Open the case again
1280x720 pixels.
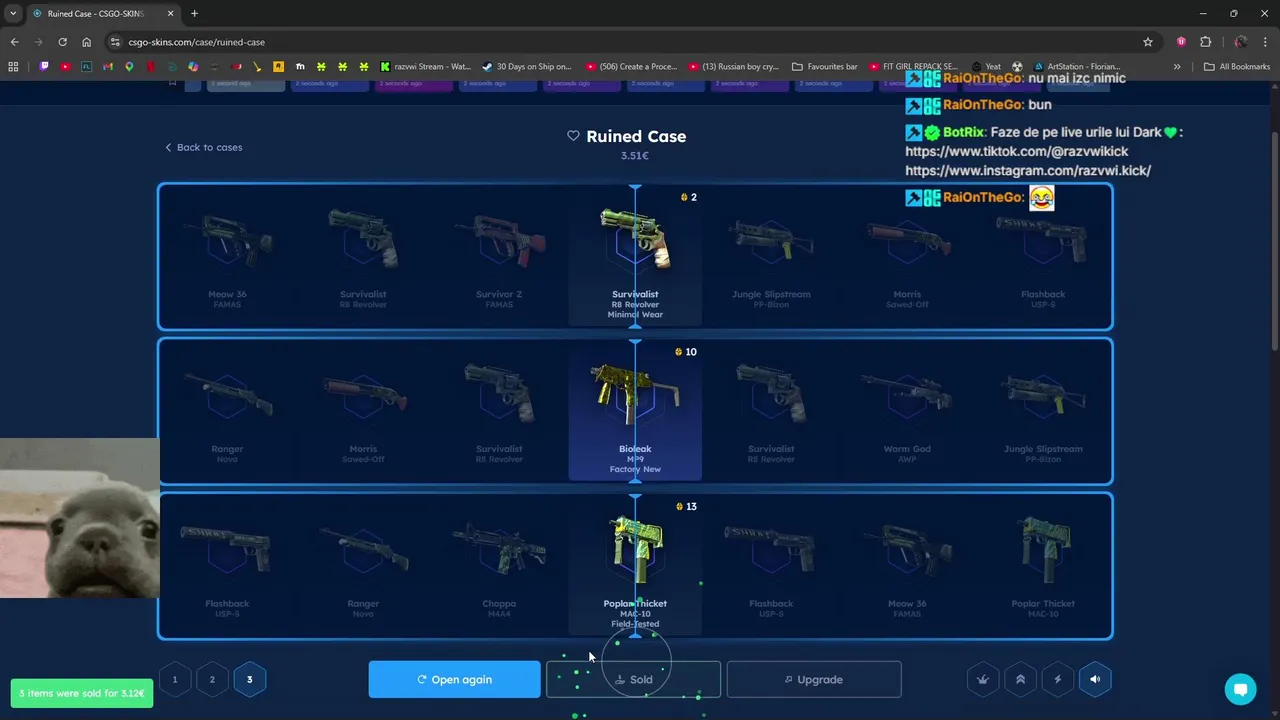(454, 680)
